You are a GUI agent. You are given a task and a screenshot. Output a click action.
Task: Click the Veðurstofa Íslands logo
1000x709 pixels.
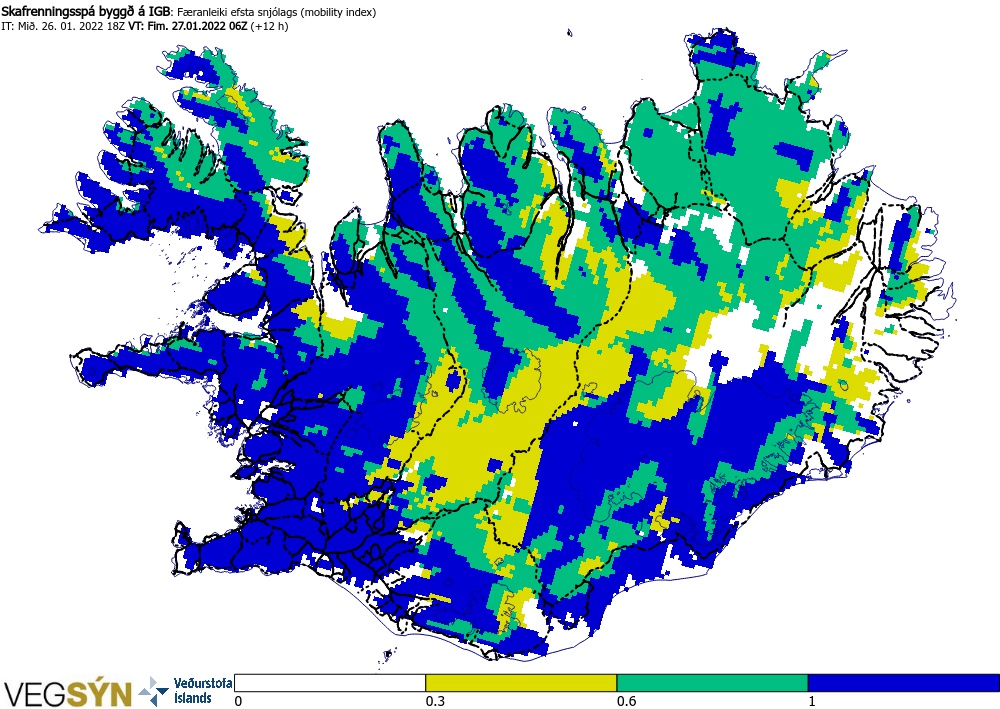185,691
